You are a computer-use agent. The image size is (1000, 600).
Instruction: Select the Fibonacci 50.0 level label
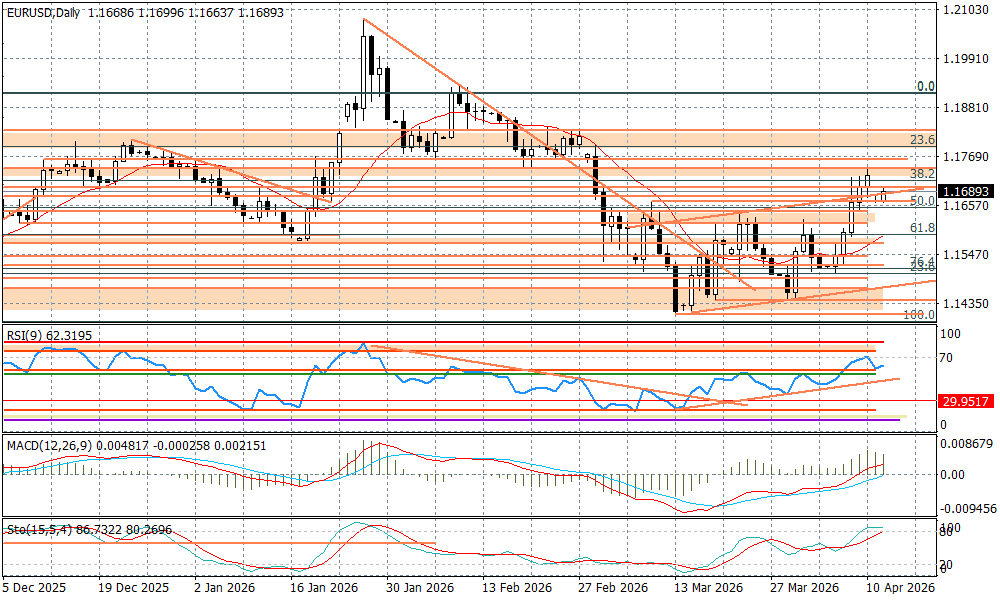[922, 201]
